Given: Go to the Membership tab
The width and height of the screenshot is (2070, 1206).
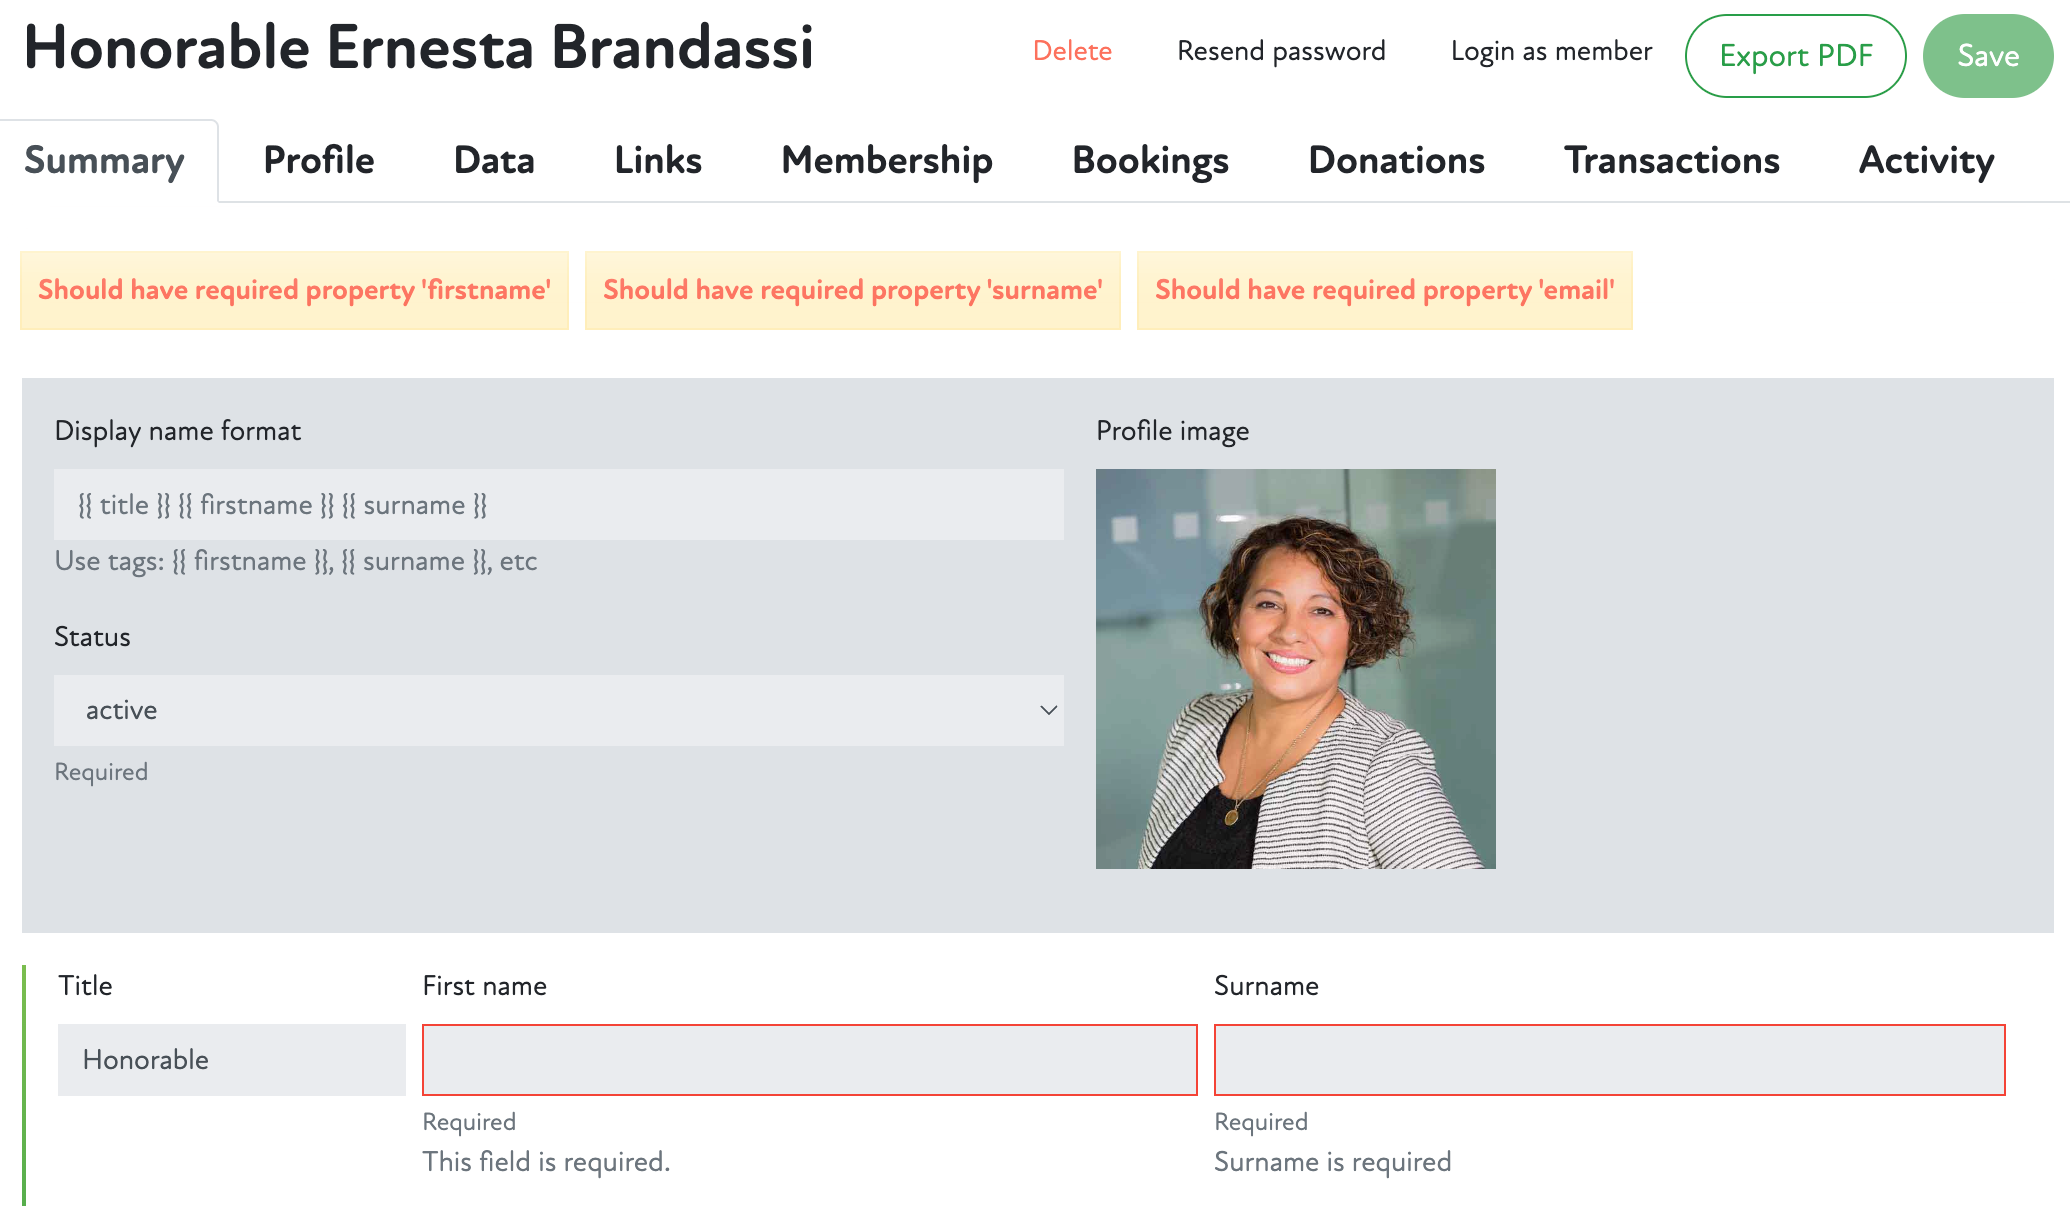Looking at the screenshot, I should pyautogui.click(x=886, y=161).
